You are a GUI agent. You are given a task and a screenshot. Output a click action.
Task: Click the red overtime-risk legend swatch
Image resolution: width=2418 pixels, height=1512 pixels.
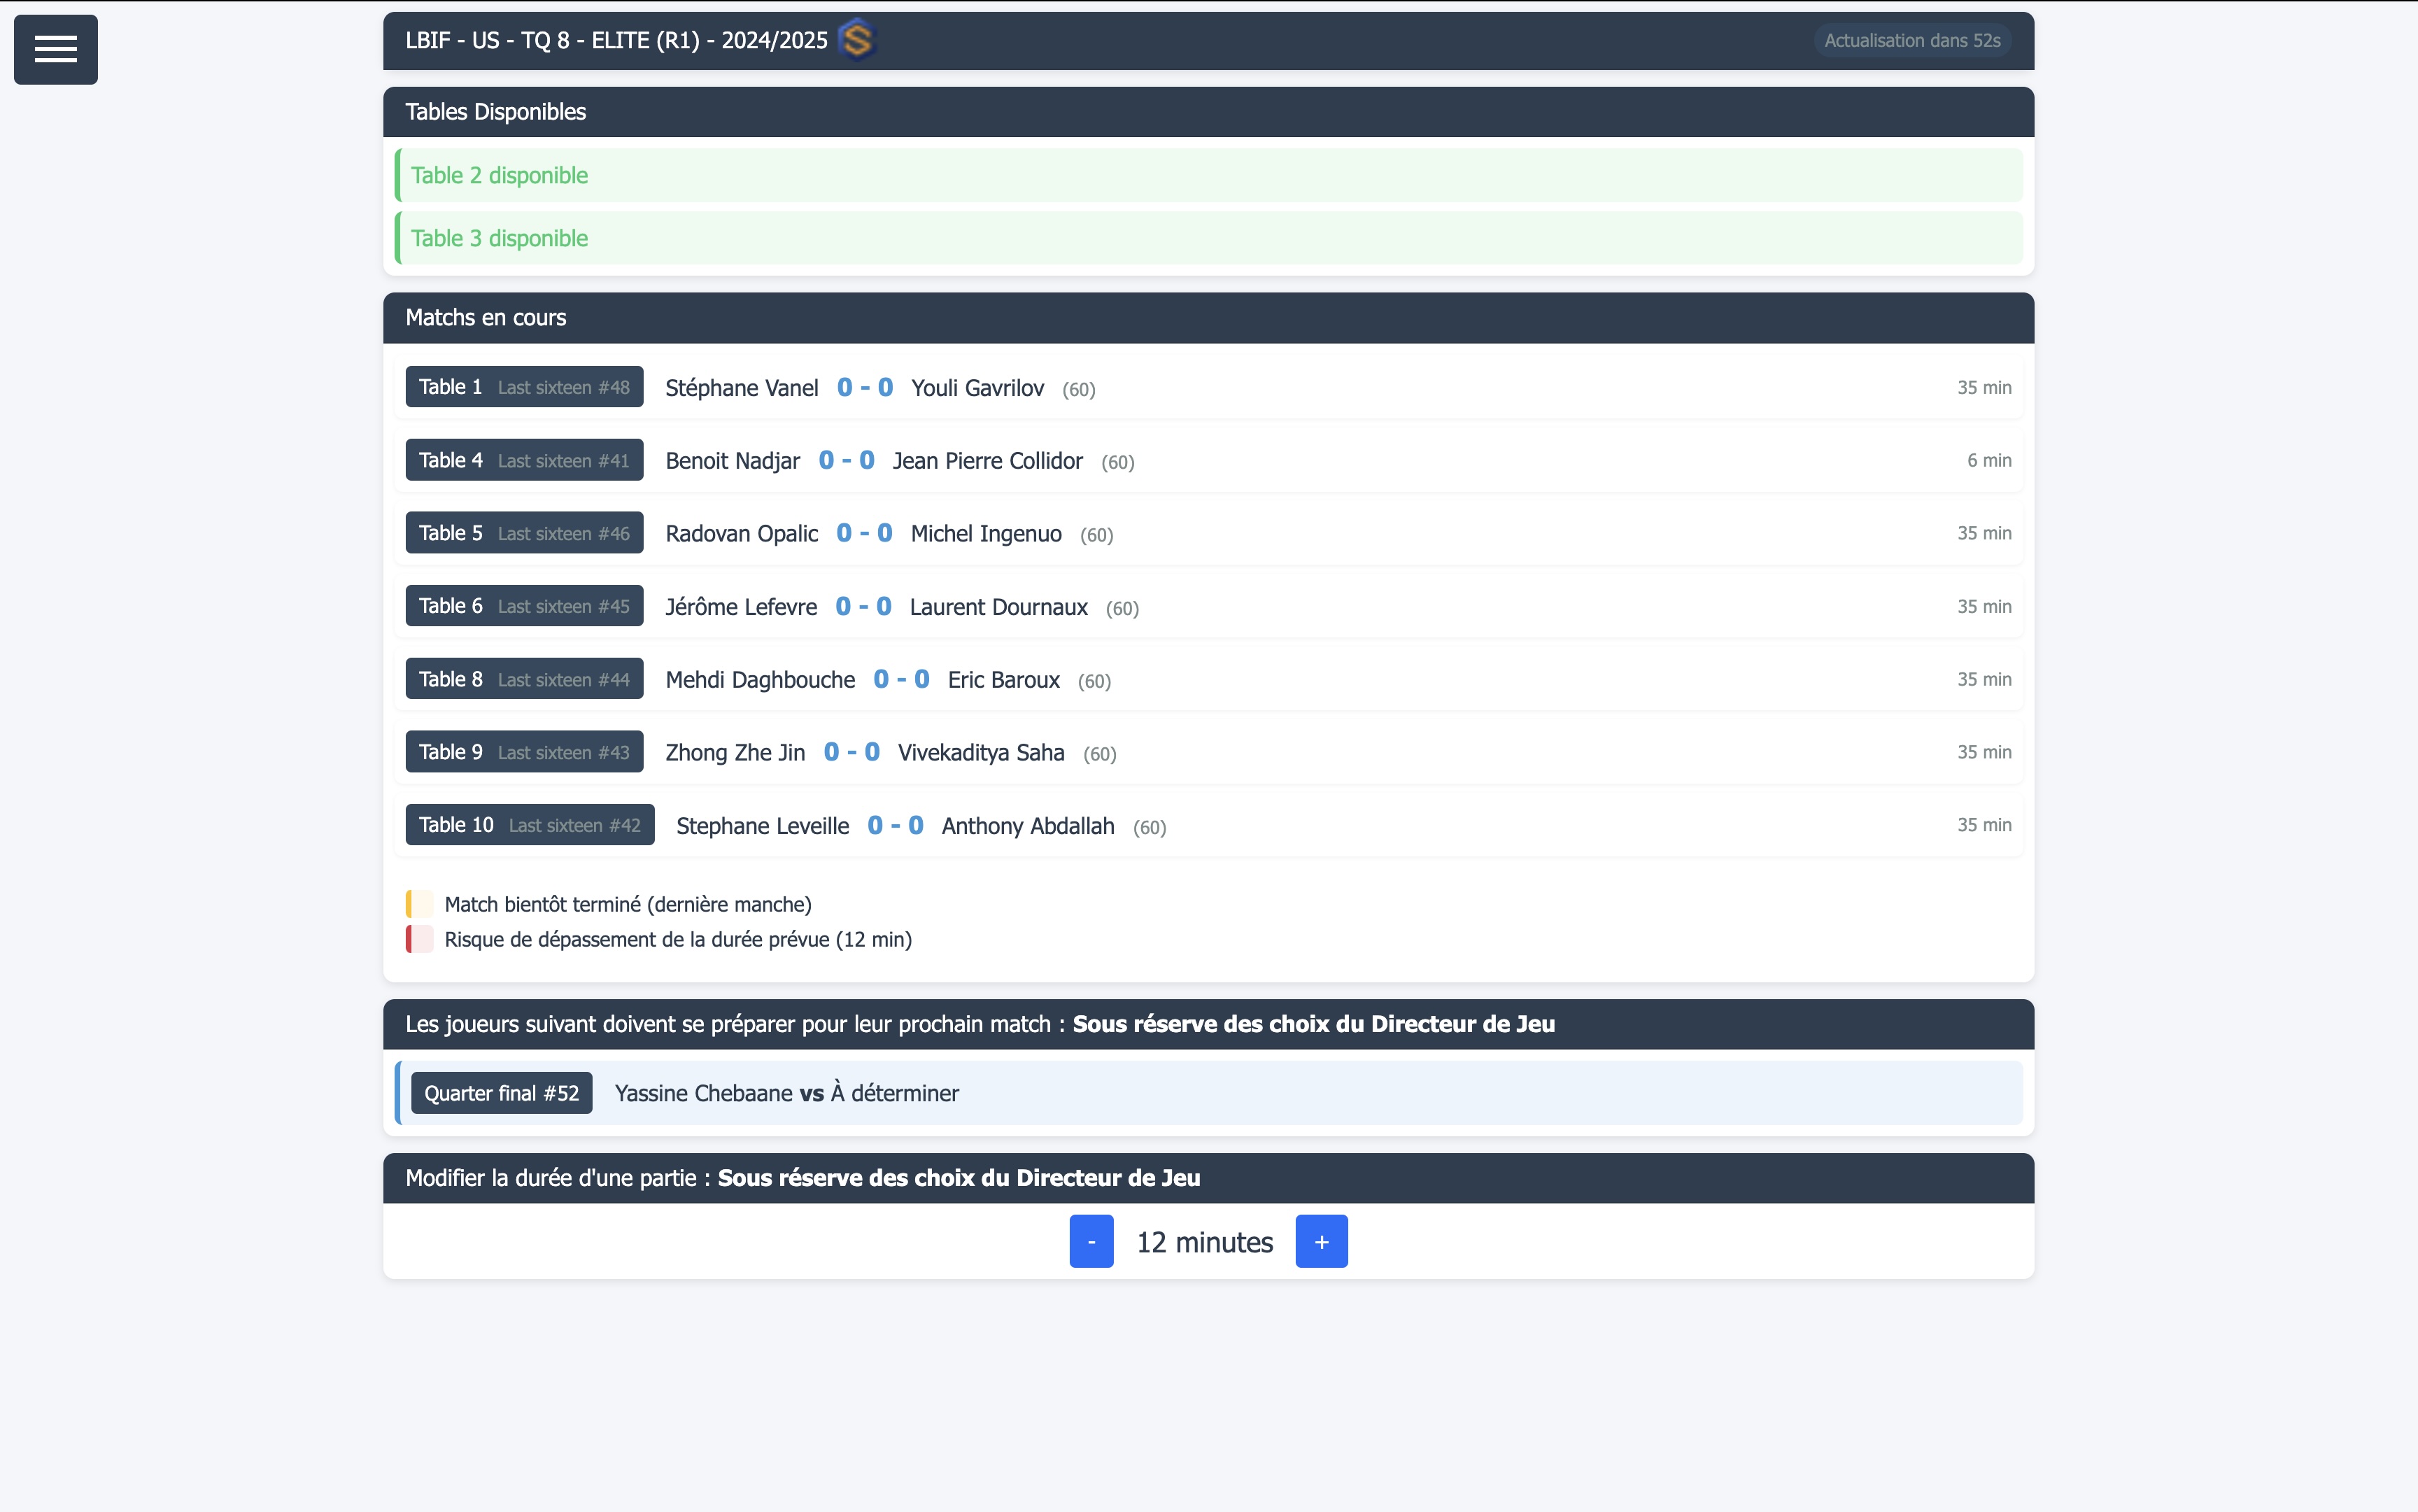click(419, 939)
